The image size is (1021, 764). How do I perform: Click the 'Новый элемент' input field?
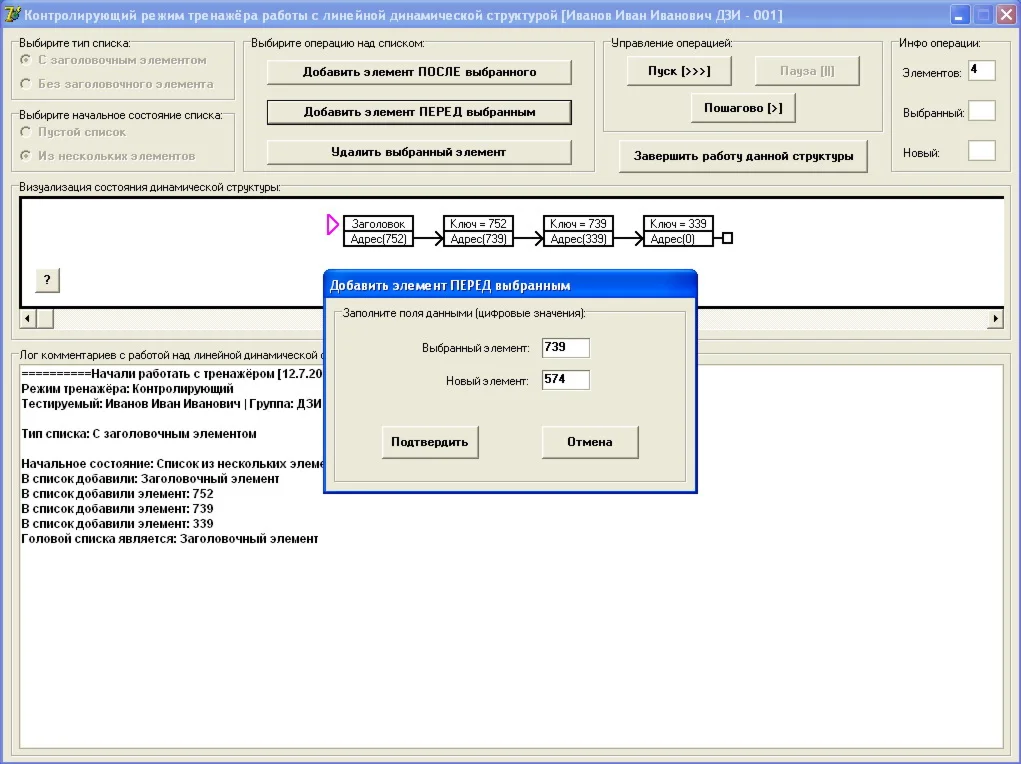[x=566, y=380]
